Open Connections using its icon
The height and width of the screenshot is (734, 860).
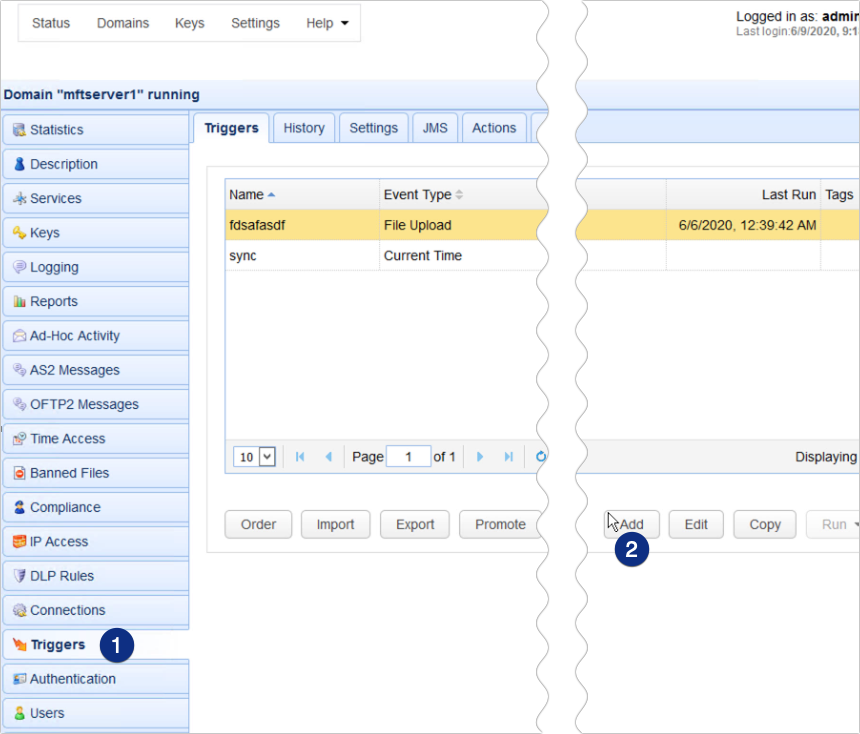coord(18,610)
